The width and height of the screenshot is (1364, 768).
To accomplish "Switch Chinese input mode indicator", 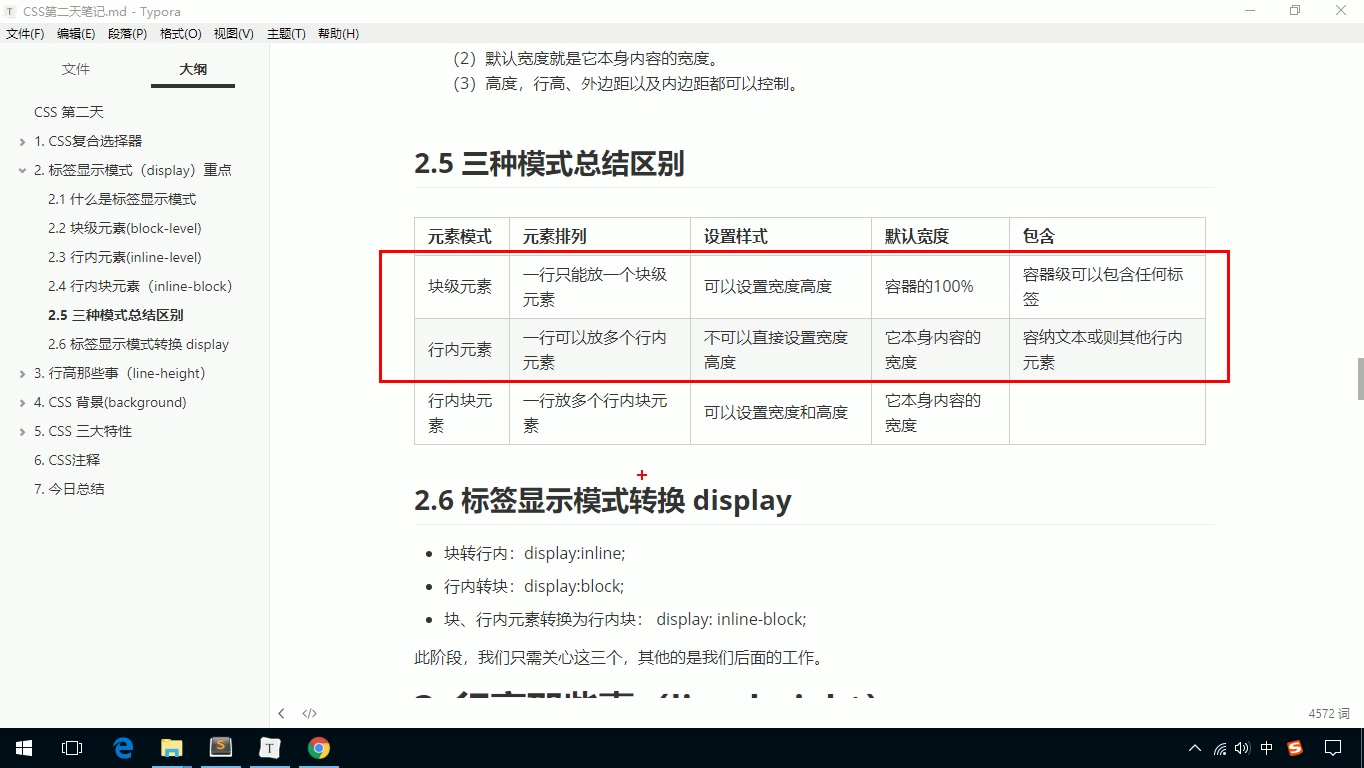I will coord(1267,748).
